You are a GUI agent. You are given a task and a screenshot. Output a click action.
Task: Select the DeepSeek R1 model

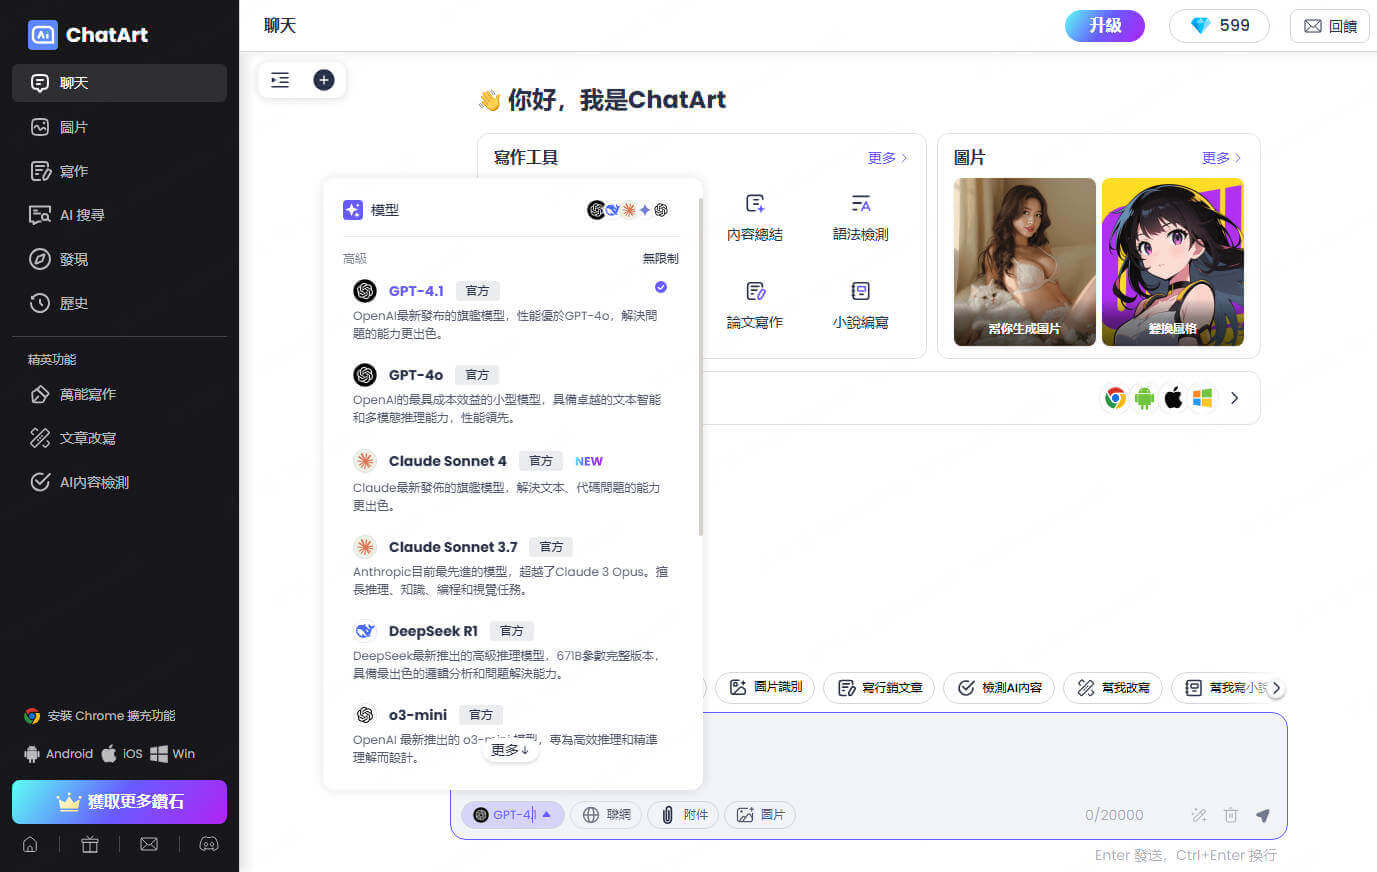pyautogui.click(x=510, y=651)
